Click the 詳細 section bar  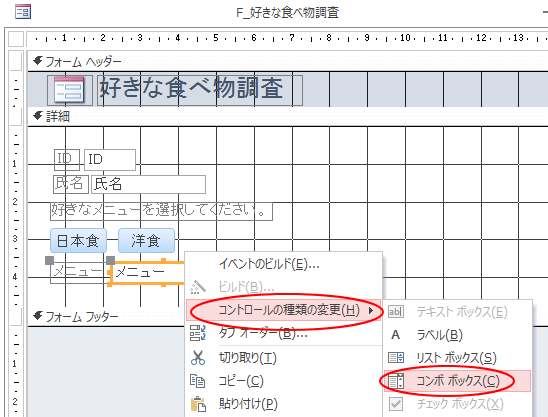coord(287,116)
